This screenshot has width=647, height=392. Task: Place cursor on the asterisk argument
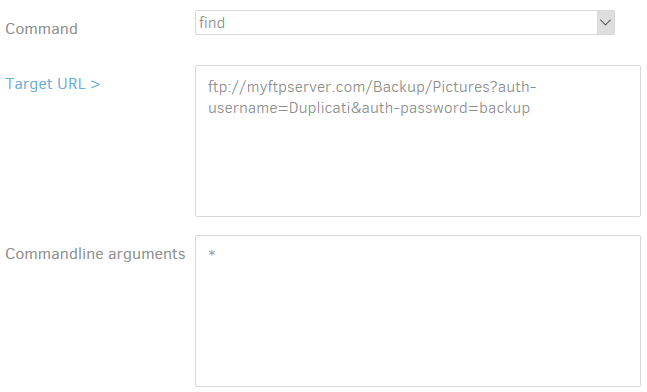pos(212,253)
